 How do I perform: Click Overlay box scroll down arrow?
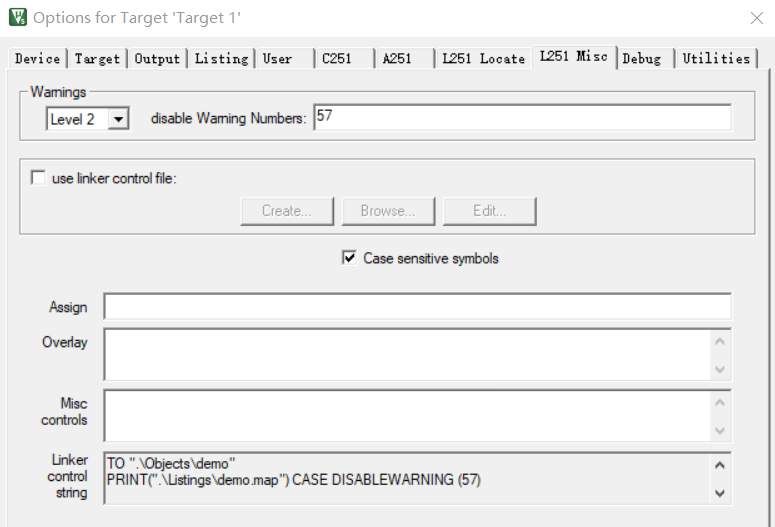tap(720, 369)
